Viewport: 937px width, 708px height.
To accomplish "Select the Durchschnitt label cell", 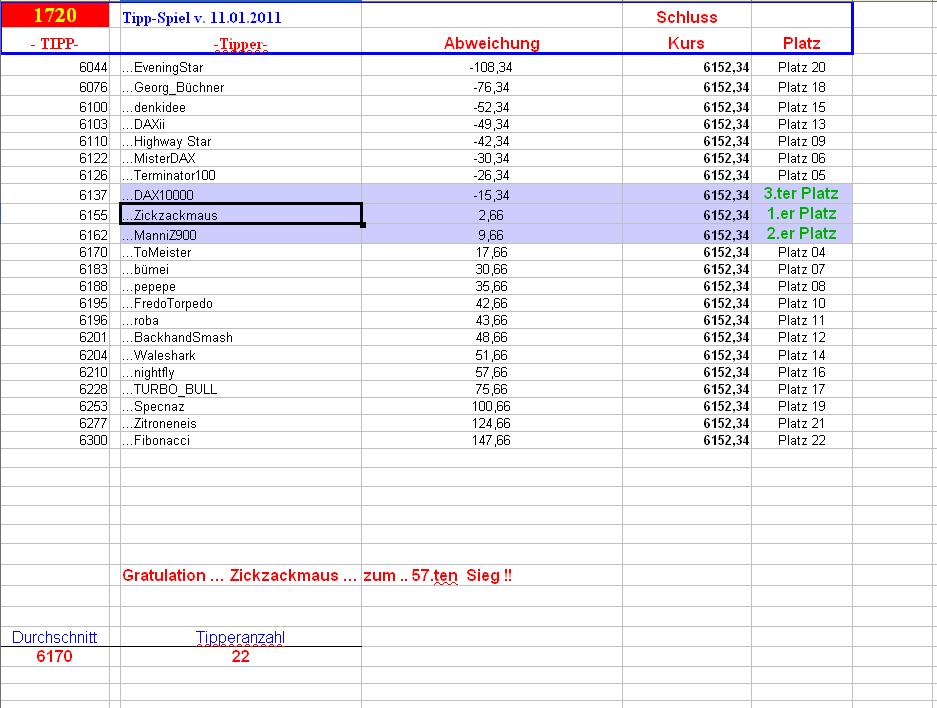I will click(x=55, y=637).
